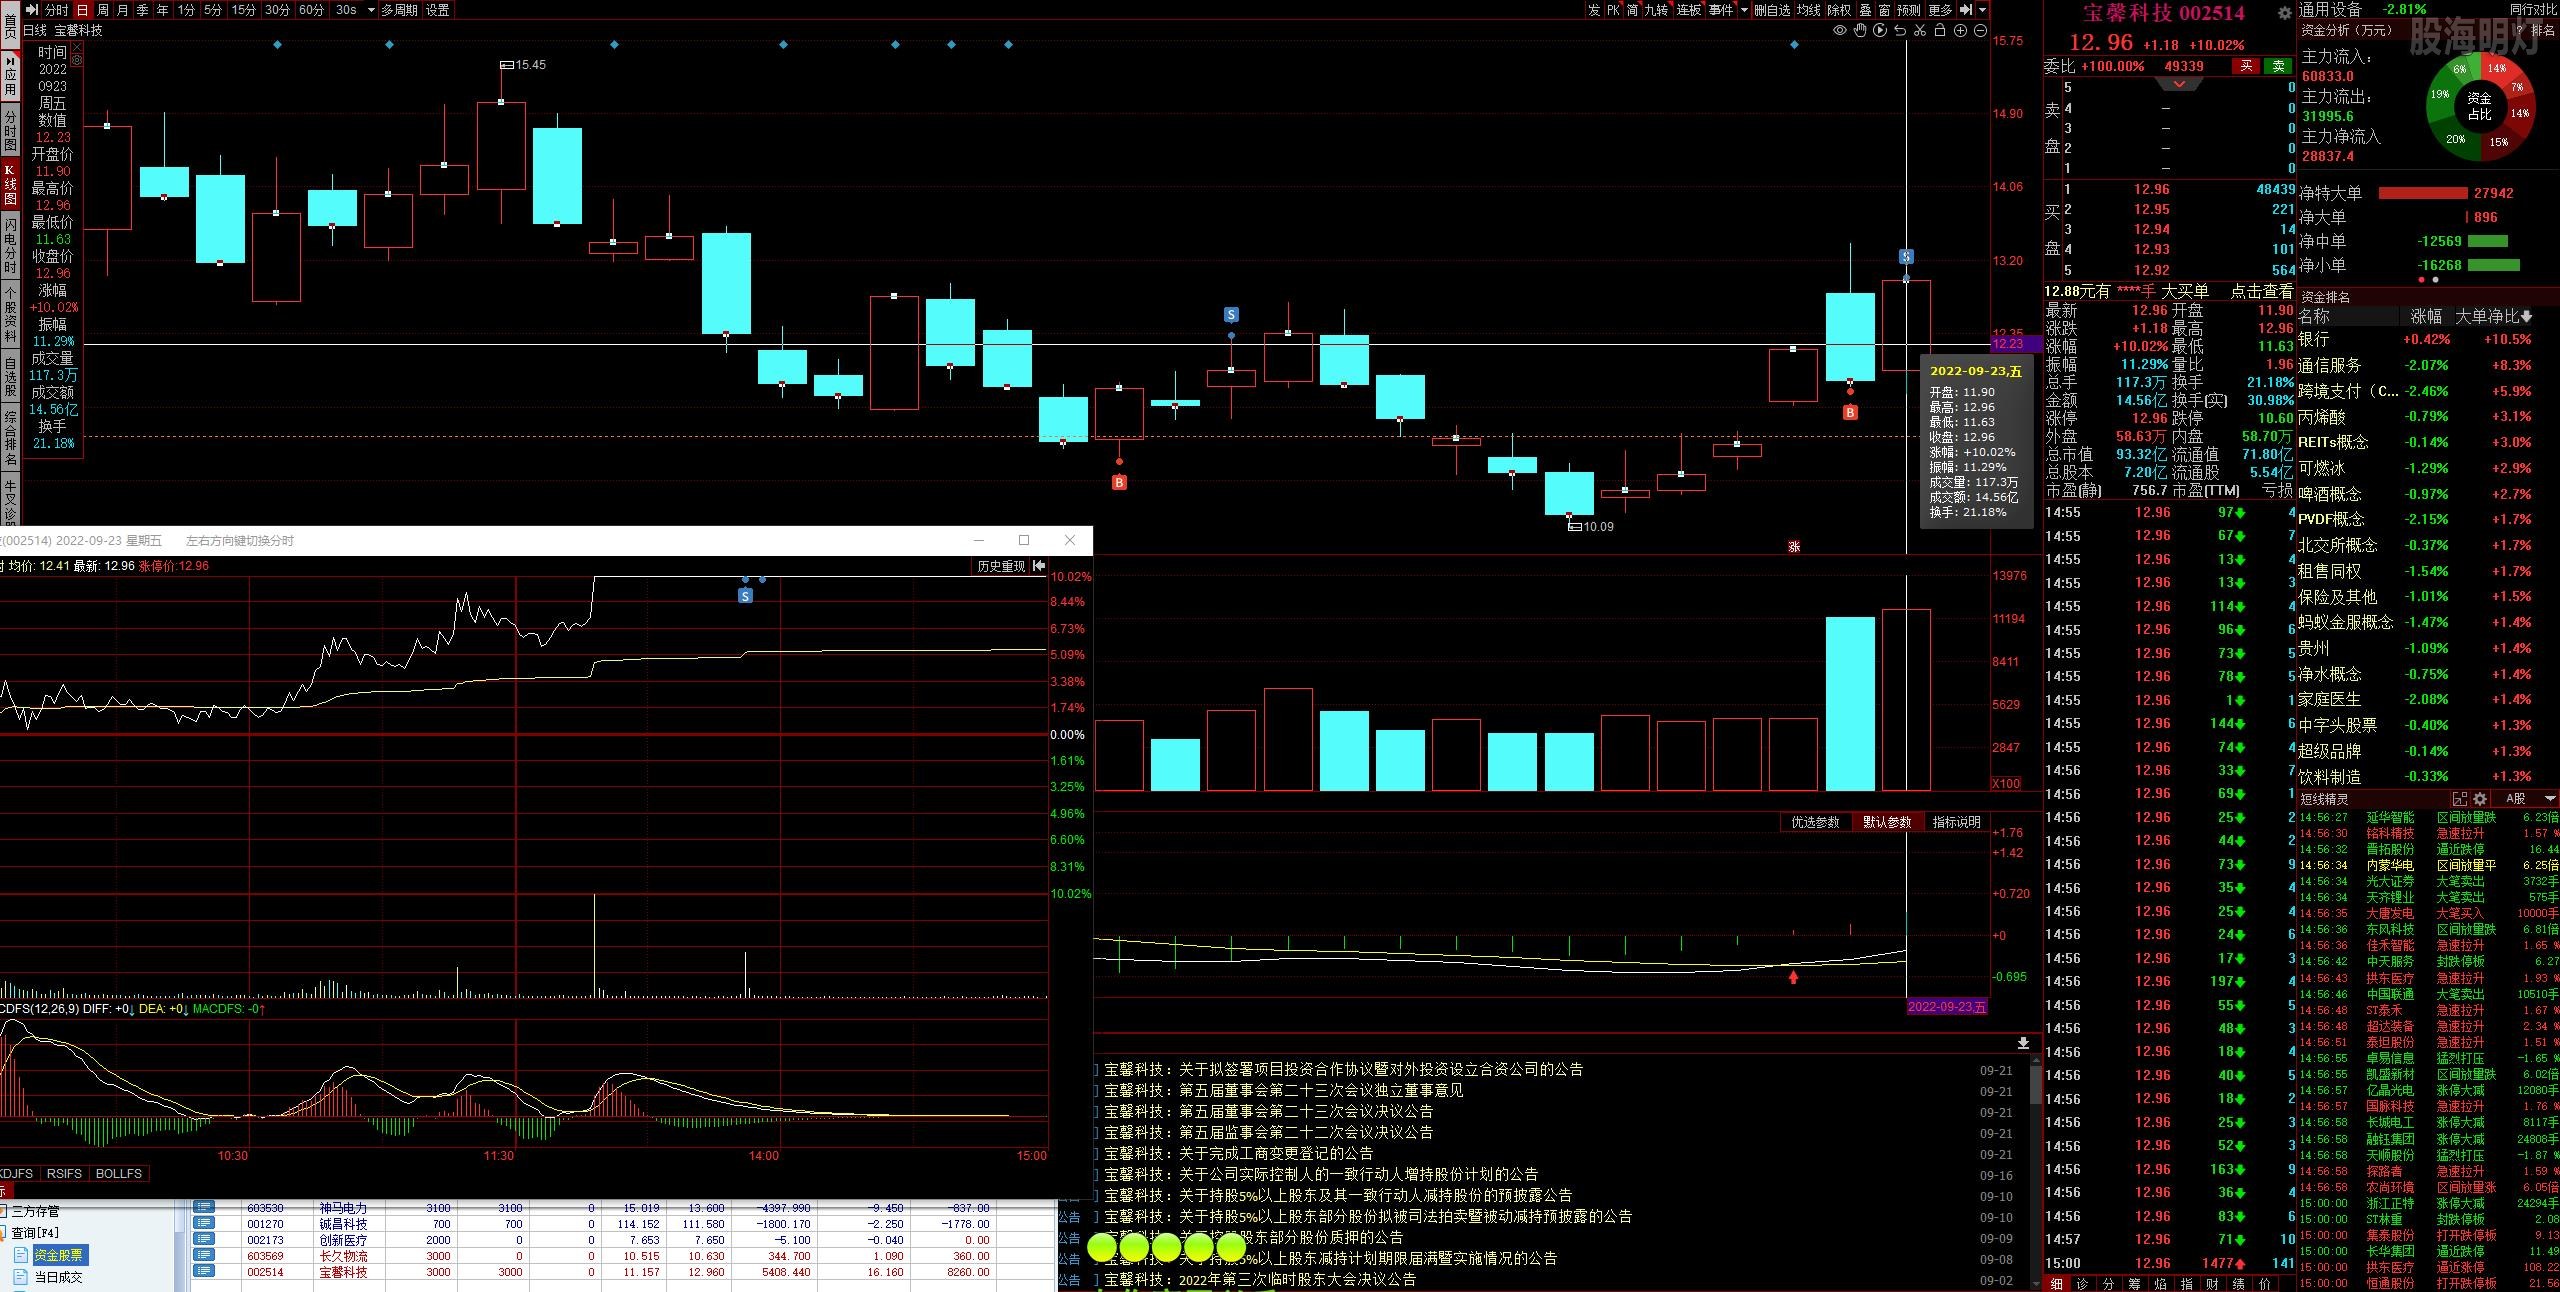Image resolution: width=2560 pixels, height=1292 pixels.
Task: Click the collapse arrow icon beside 历史重现
Action: (x=1039, y=566)
